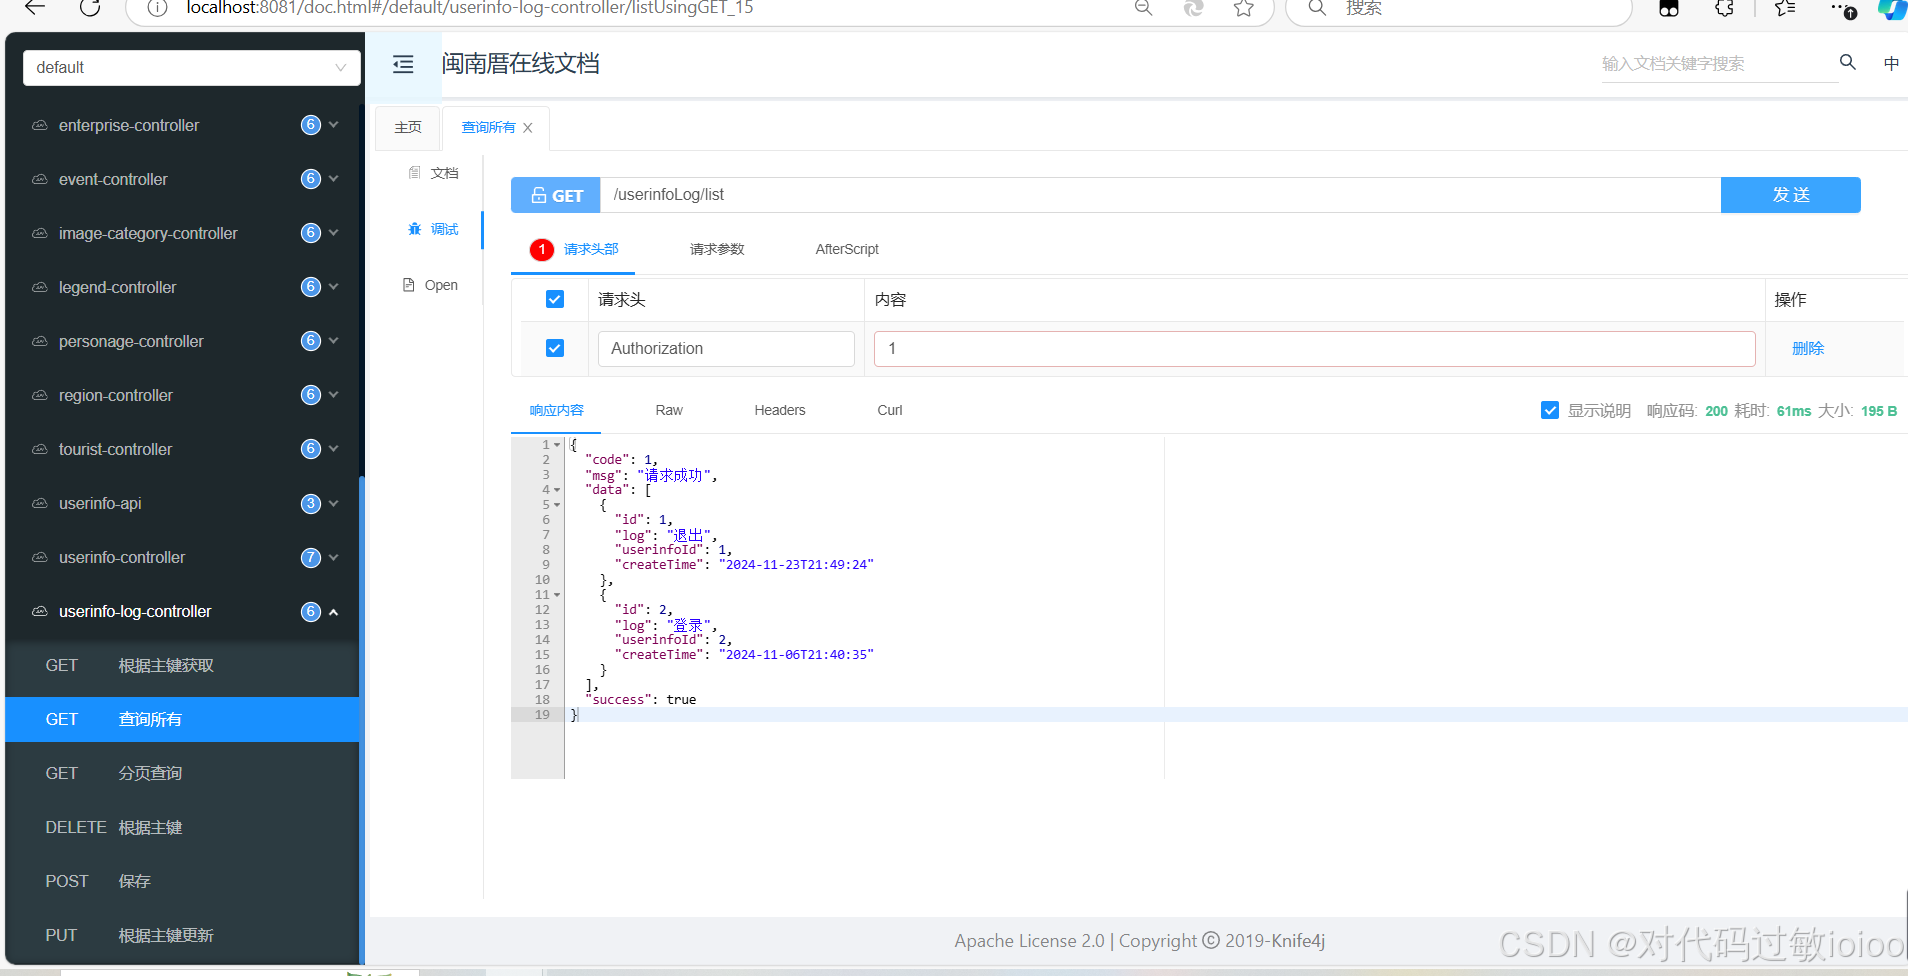The image size is (1908, 976).
Task: Click 删除 to remove the header row
Action: (1808, 348)
